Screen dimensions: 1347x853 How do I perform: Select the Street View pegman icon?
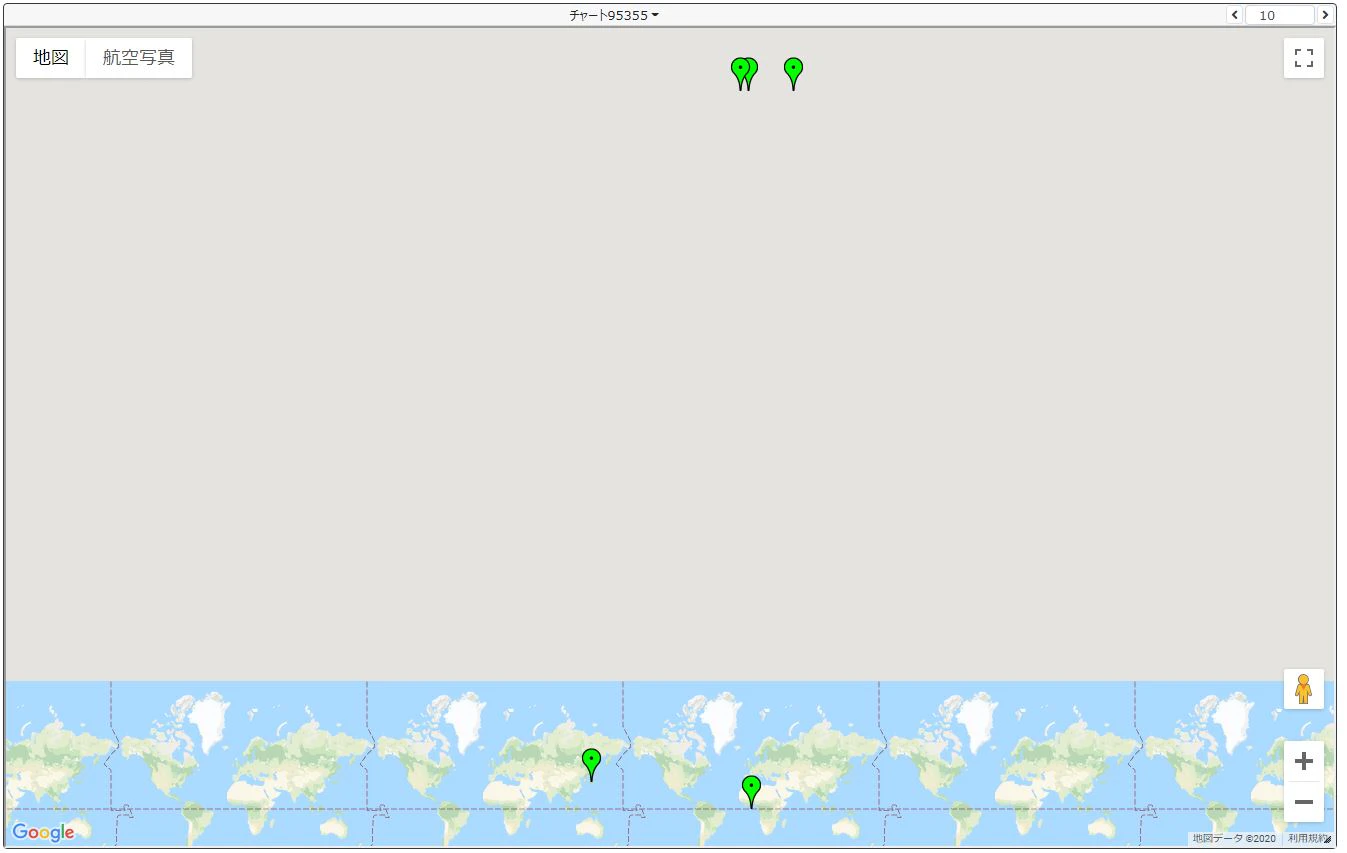pyautogui.click(x=1303, y=689)
